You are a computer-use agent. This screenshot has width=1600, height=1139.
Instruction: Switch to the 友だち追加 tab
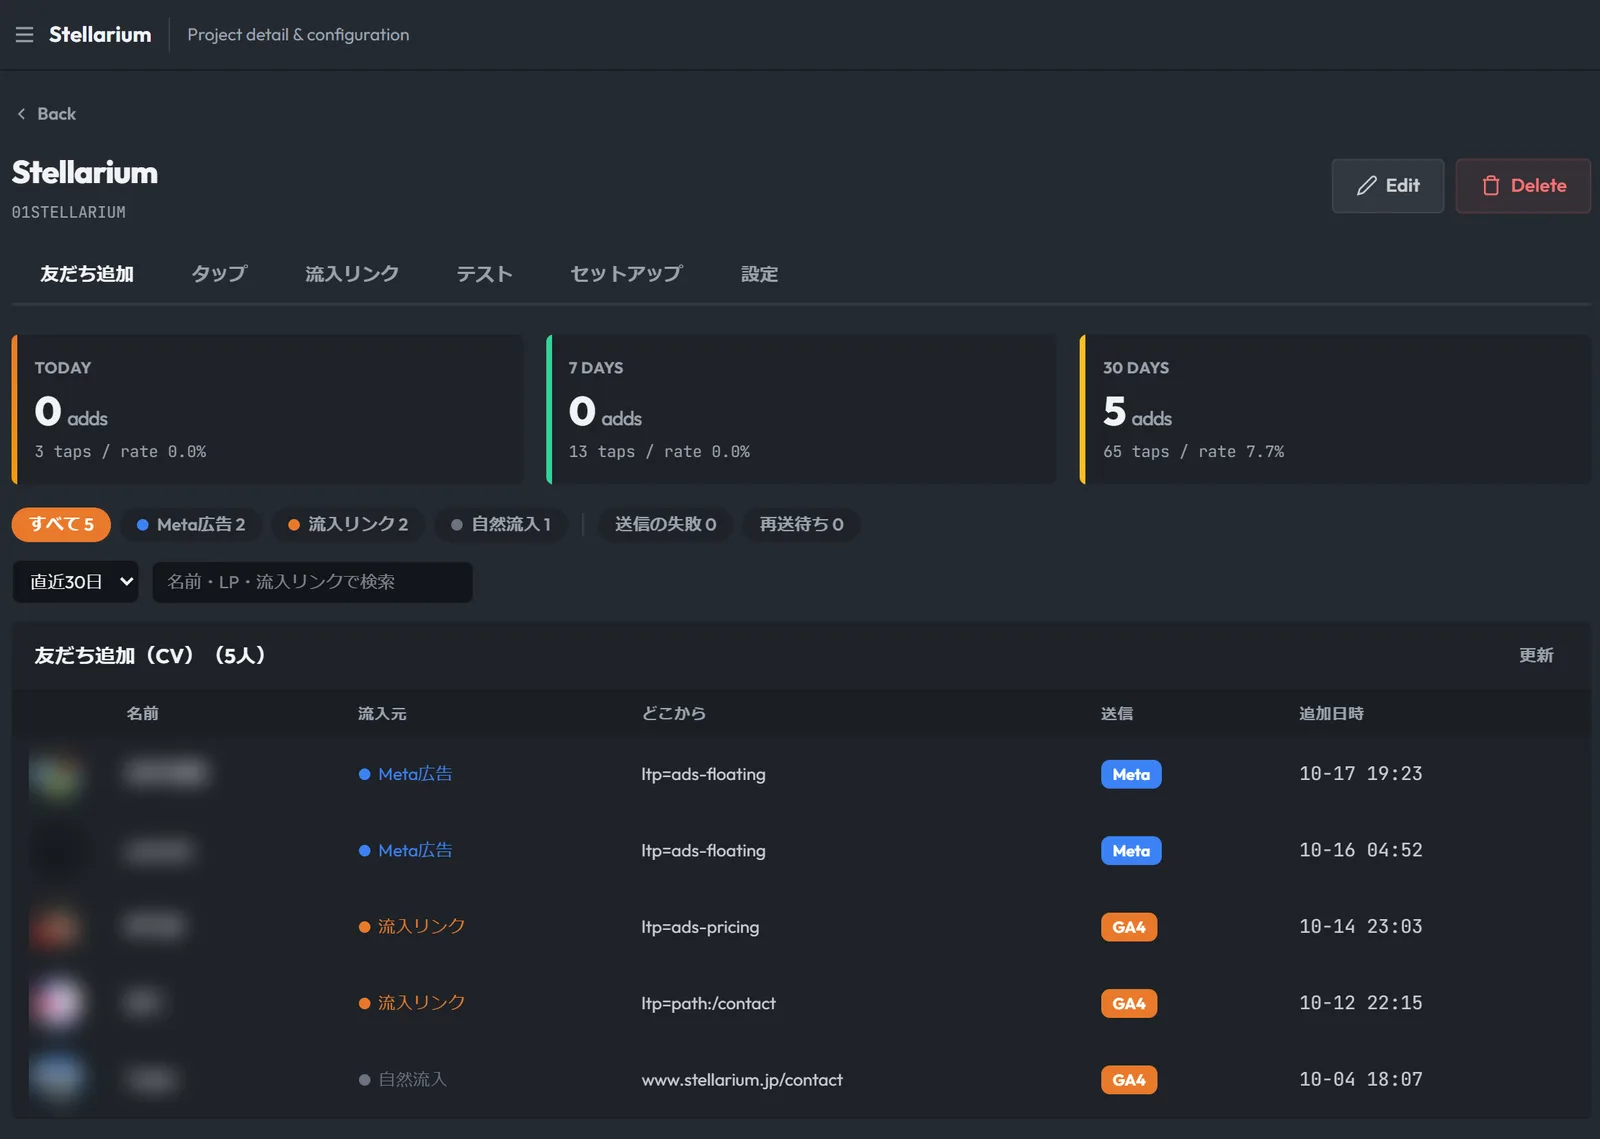[87, 274]
